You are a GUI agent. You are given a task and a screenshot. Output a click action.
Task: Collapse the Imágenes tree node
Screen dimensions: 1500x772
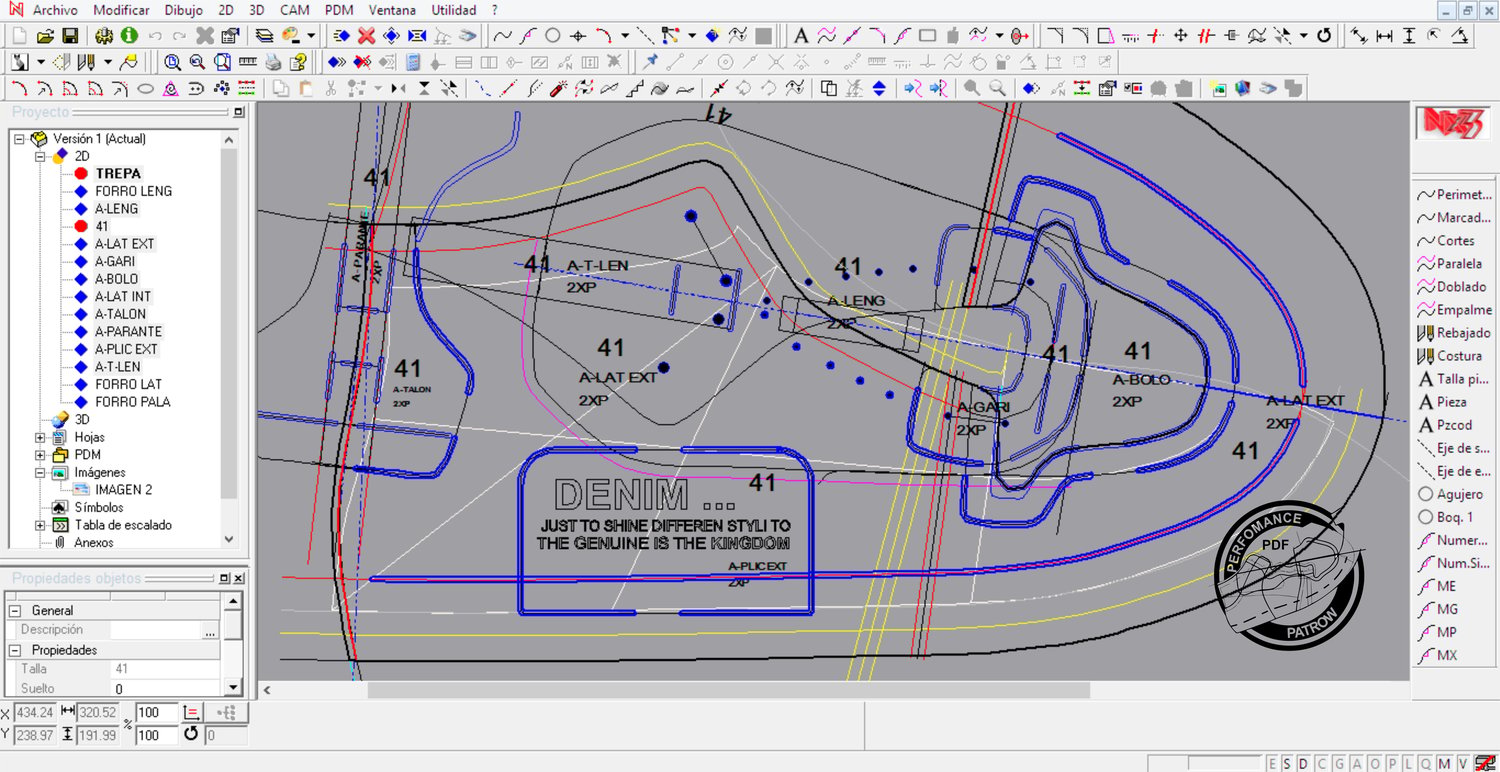point(41,472)
